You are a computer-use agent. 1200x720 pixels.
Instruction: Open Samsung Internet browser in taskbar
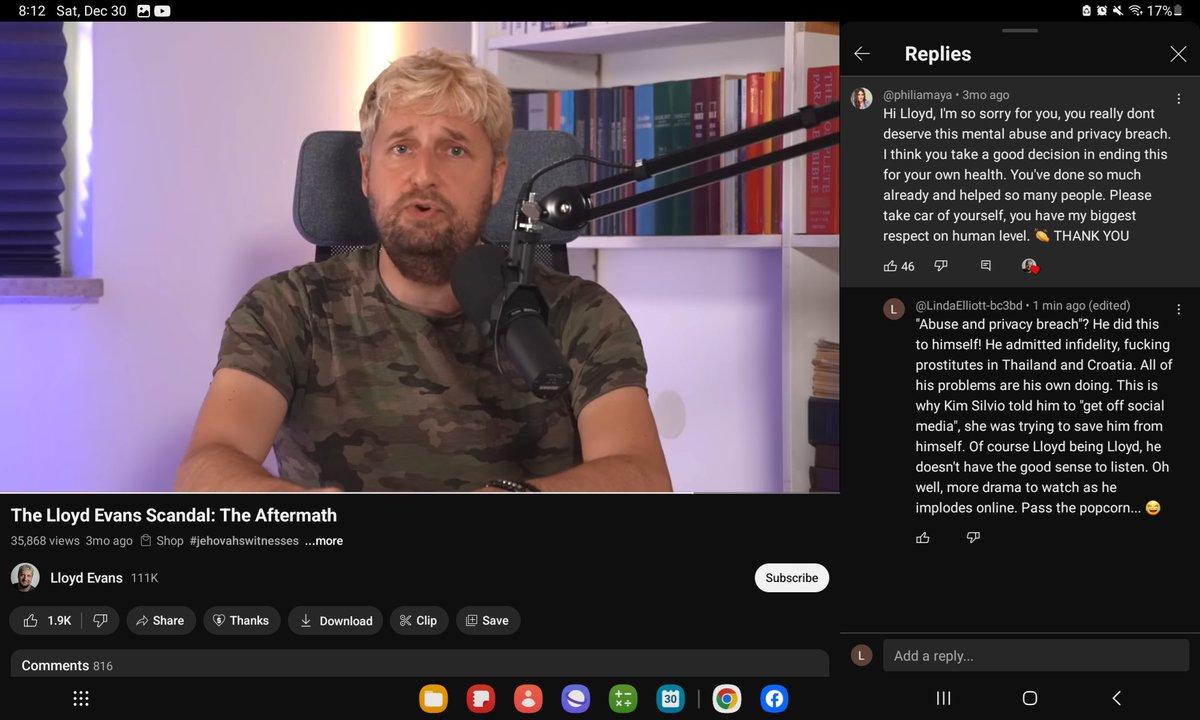(575, 699)
